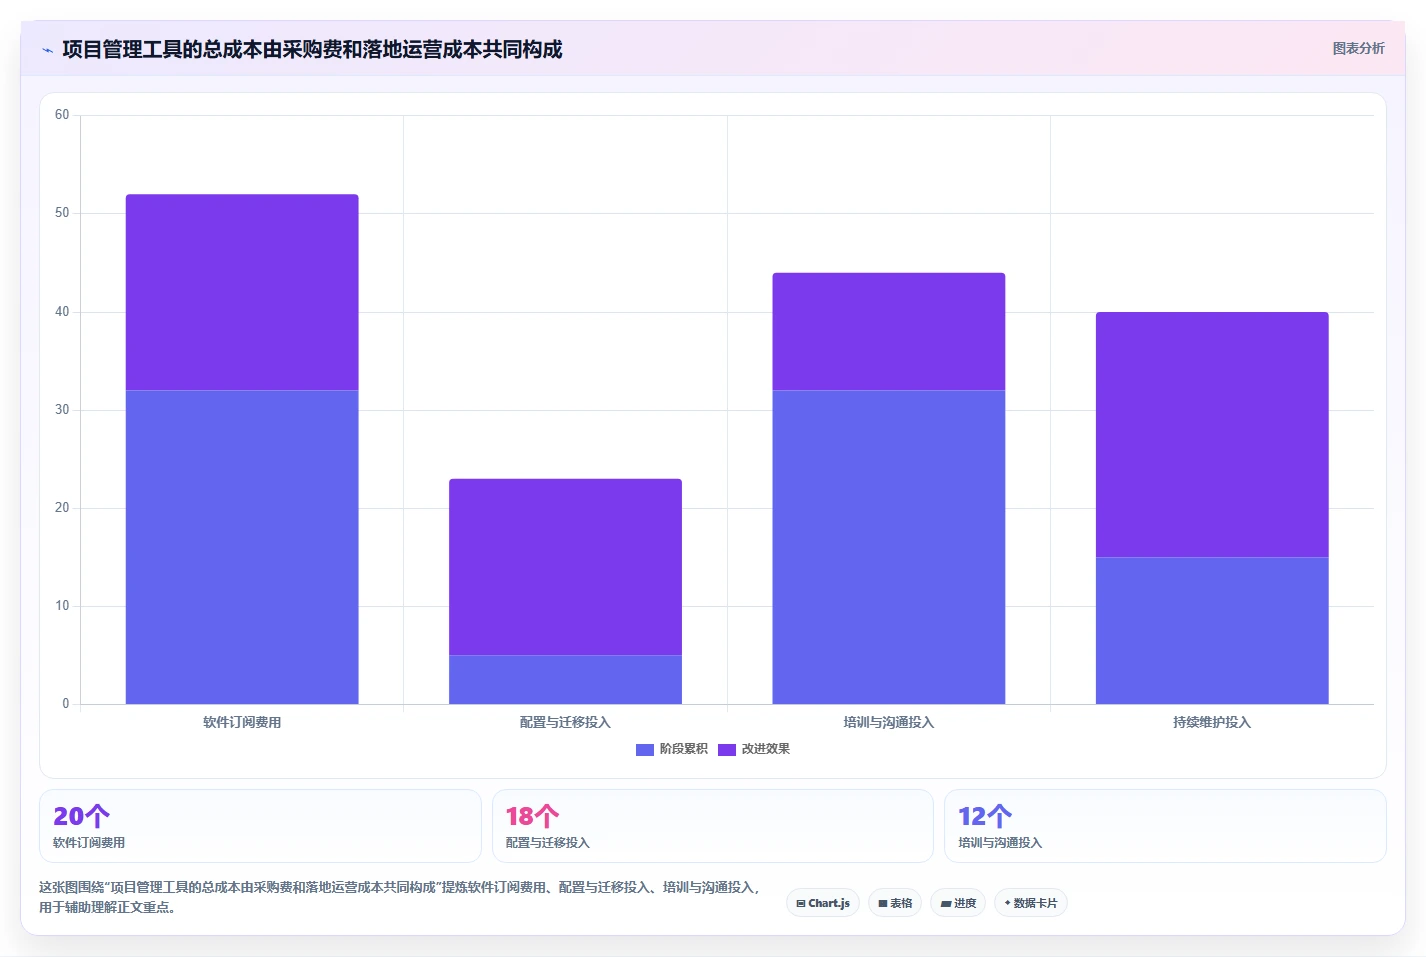Image resolution: width=1426 pixels, height=957 pixels.
Task: Click the 软件订阅费用 x-axis label
Action: tap(242, 722)
